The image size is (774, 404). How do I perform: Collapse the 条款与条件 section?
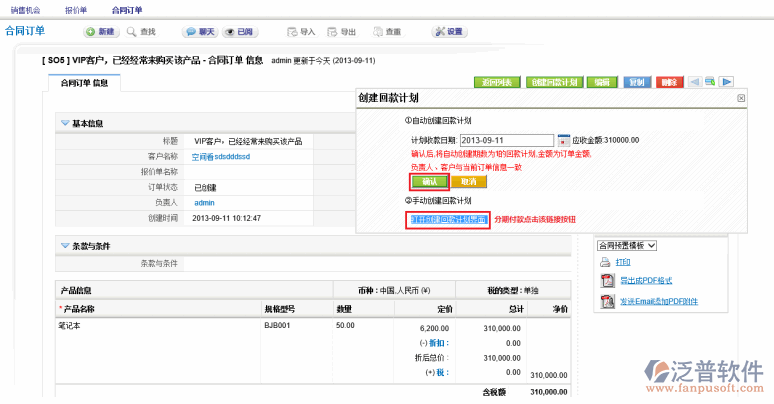point(65,245)
